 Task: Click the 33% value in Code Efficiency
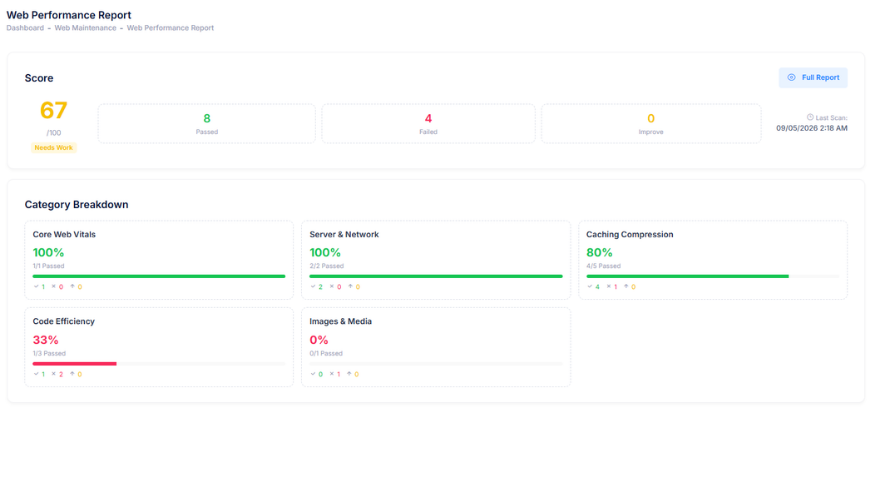(x=46, y=340)
